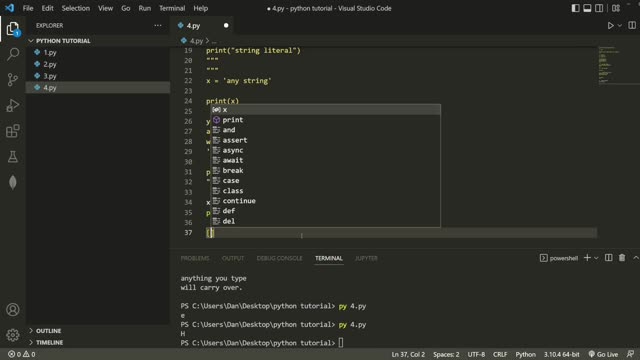Screen dimensions: 640x360
Task: Toggle primary sidebar layout icon
Action: [x=576, y=8]
